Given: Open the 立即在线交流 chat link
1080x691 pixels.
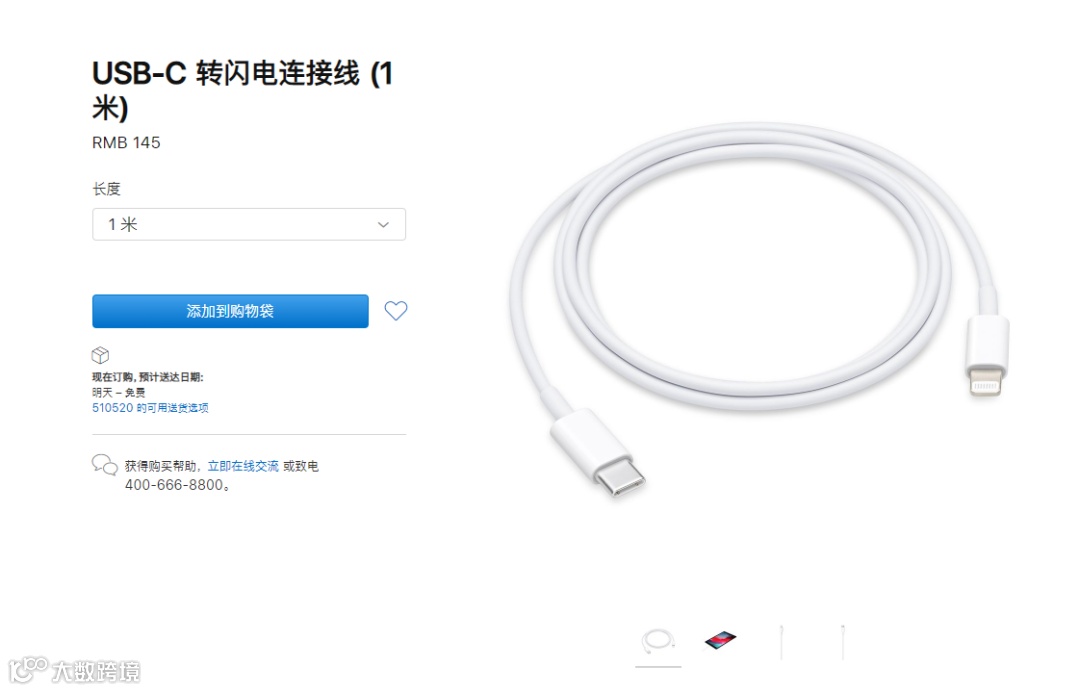Looking at the screenshot, I should (243, 466).
